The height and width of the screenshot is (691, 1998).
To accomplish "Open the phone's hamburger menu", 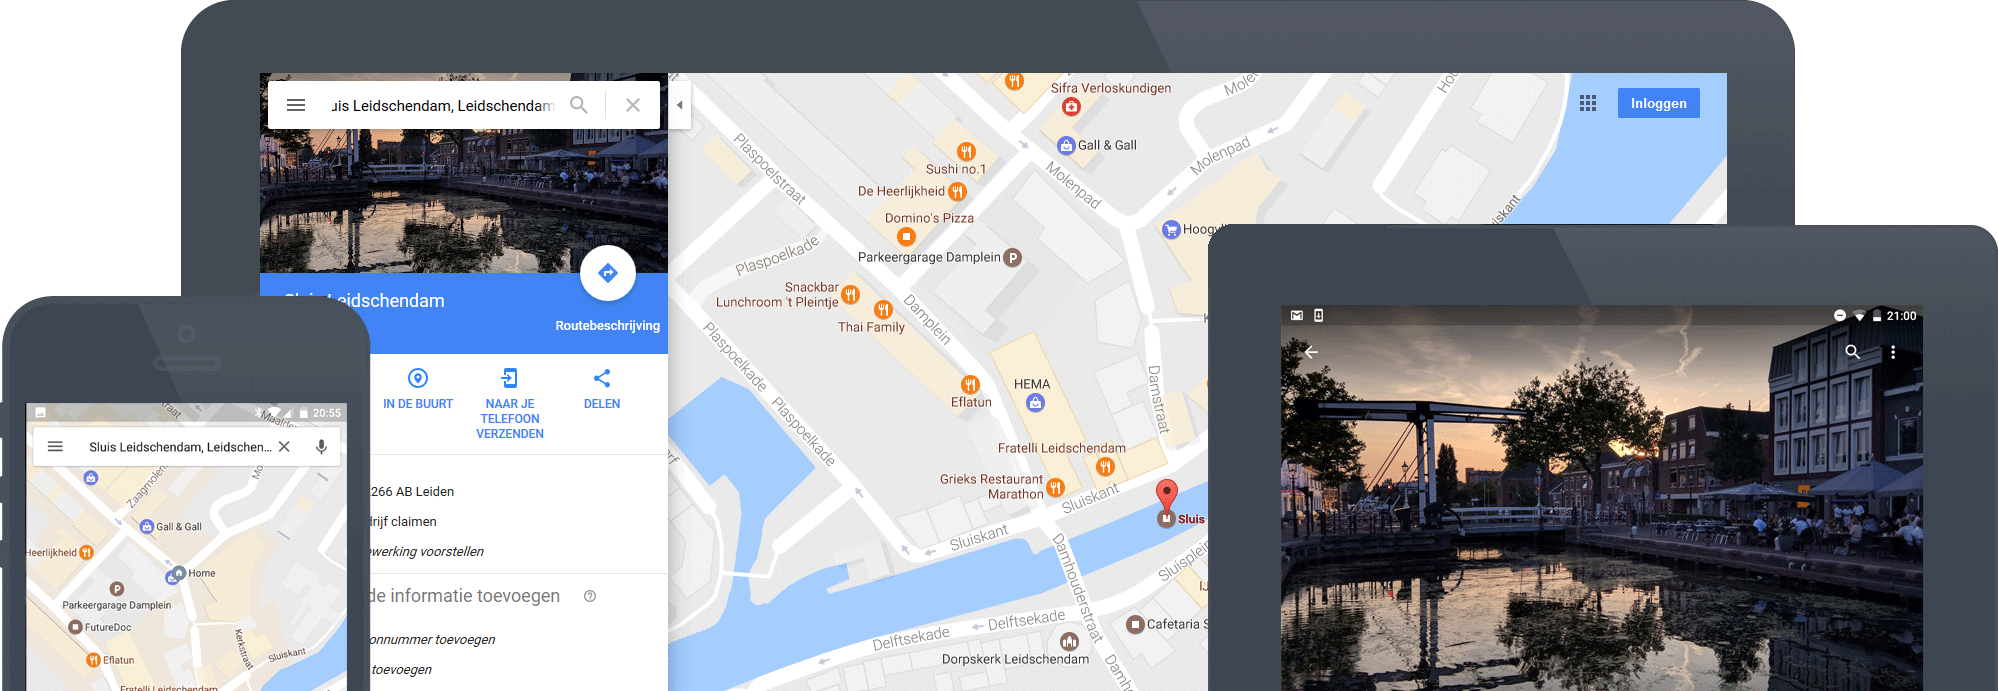I will coord(56,447).
